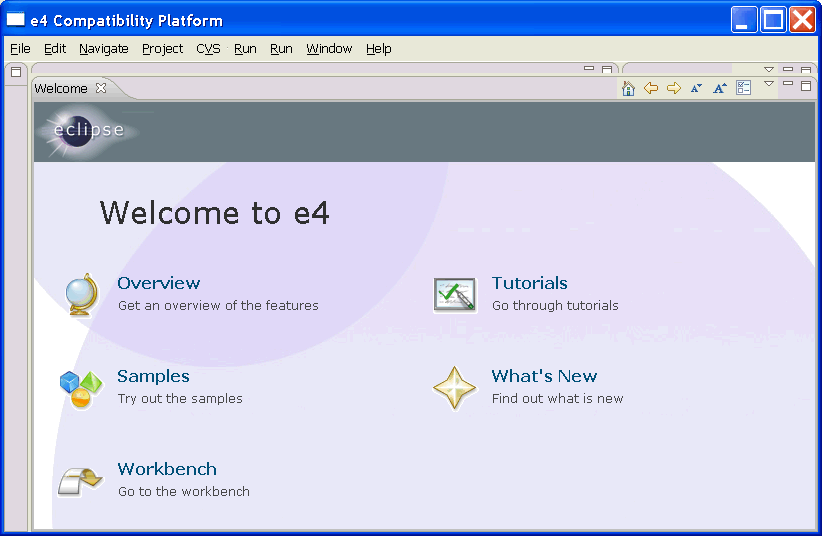The image size is (822, 536).
Task: Open the Help menu
Action: pos(378,49)
